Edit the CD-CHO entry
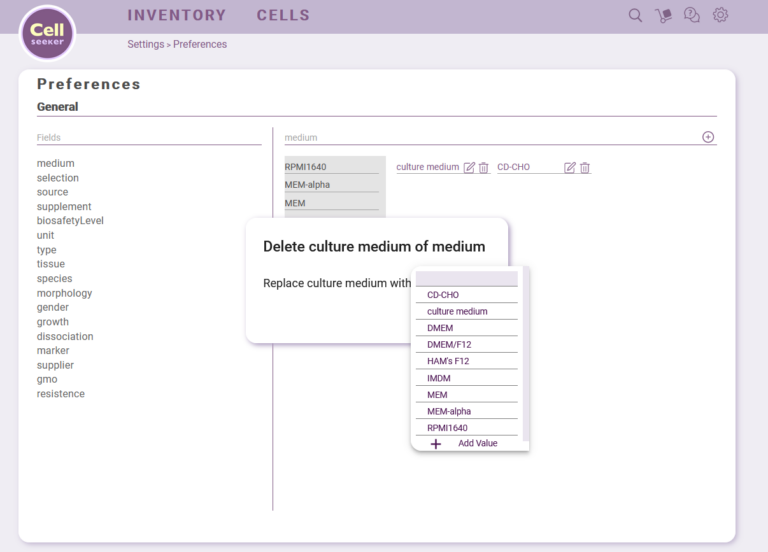This screenshot has width=768, height=552. point(570,168)
